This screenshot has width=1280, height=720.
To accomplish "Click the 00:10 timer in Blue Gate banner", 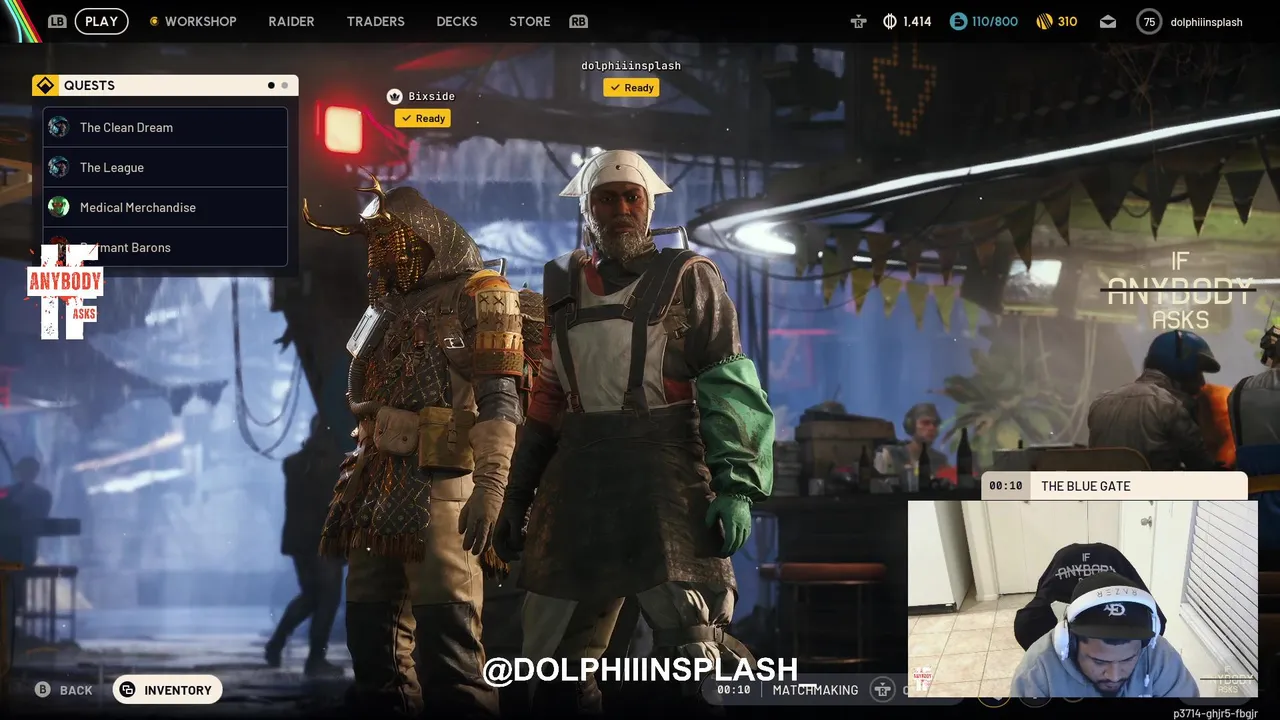I will (x=1005, y=486).
